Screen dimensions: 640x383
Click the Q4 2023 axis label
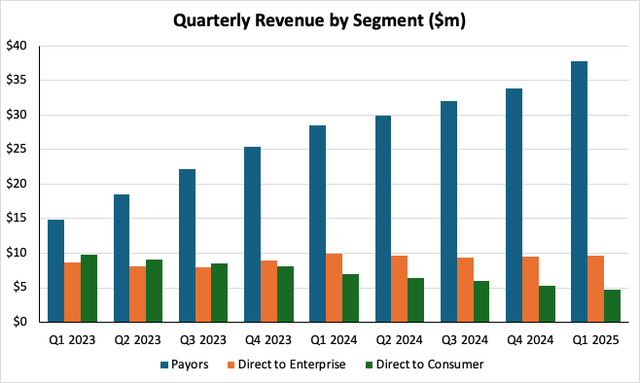pyautogui.click(x=269, y=340)
